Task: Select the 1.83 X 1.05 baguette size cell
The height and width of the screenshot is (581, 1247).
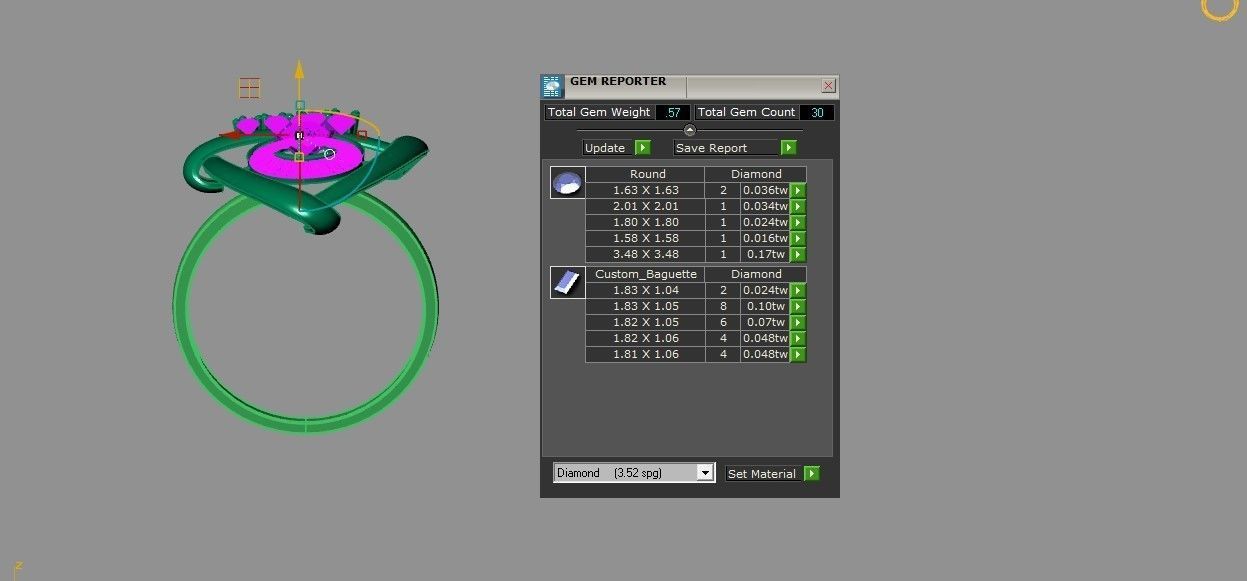Action: point(645,306)
